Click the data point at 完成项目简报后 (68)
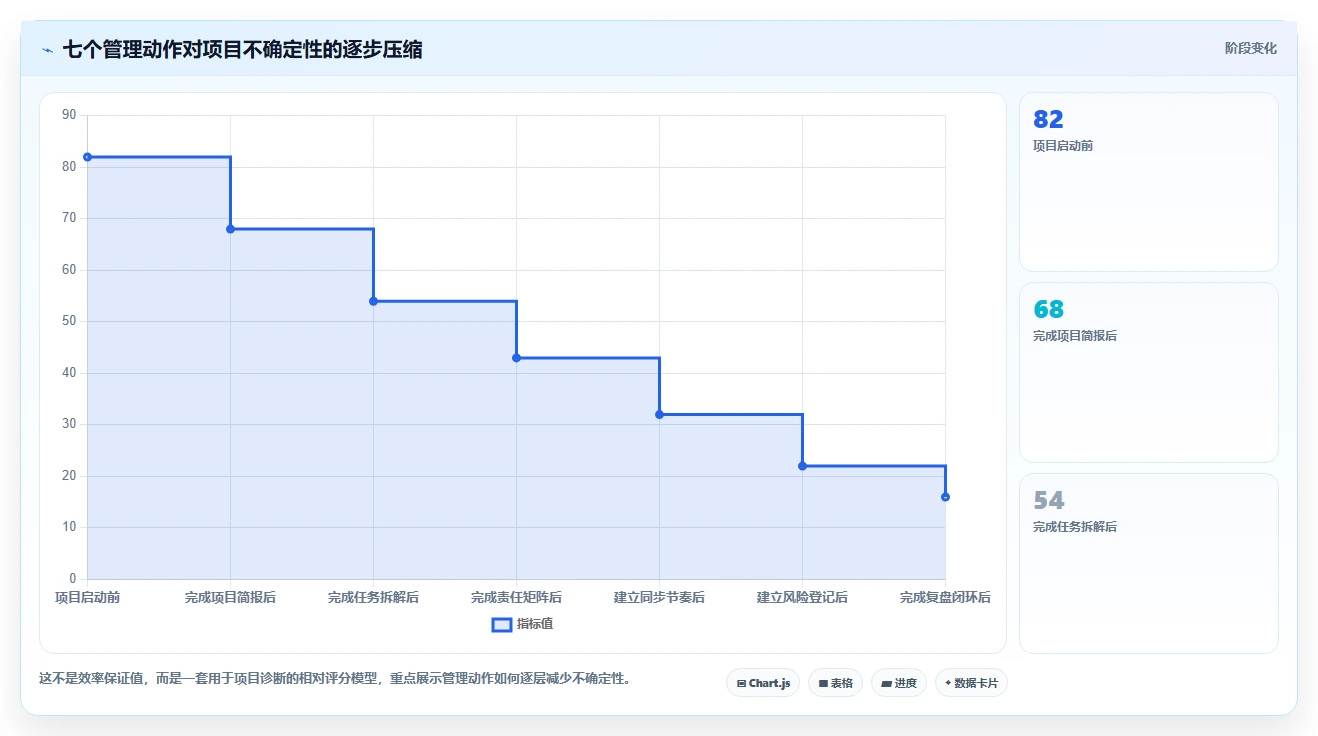Viewport: 1318px width, 736px height. [x=230, y=229]
